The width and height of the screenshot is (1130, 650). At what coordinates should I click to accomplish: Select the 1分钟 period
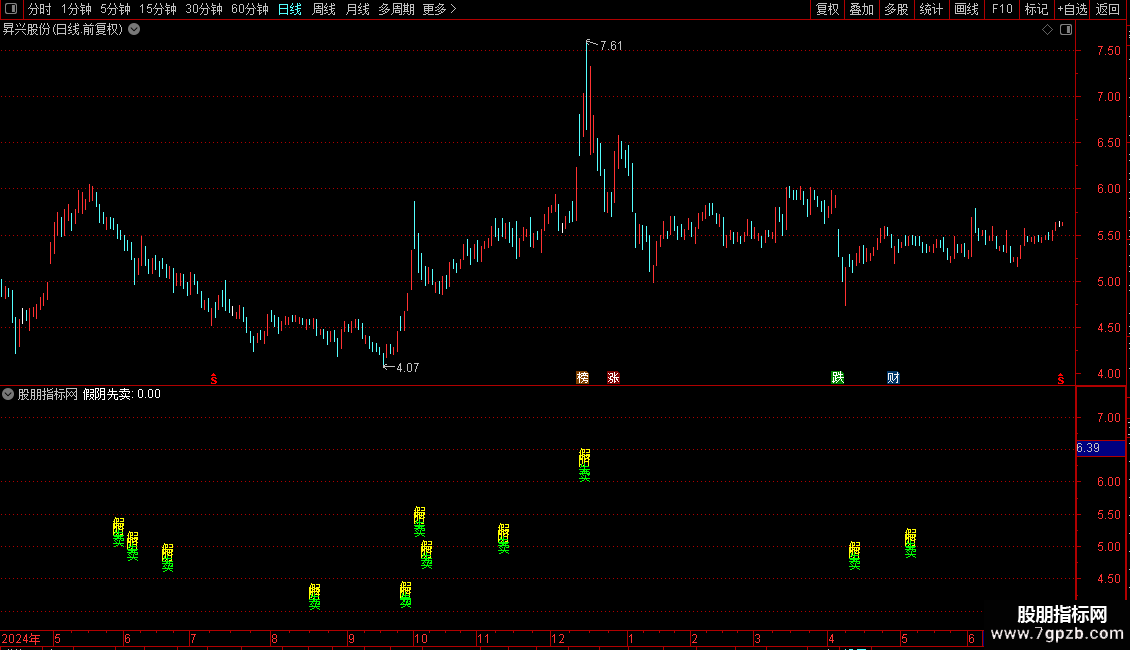(x=76, y=9)
